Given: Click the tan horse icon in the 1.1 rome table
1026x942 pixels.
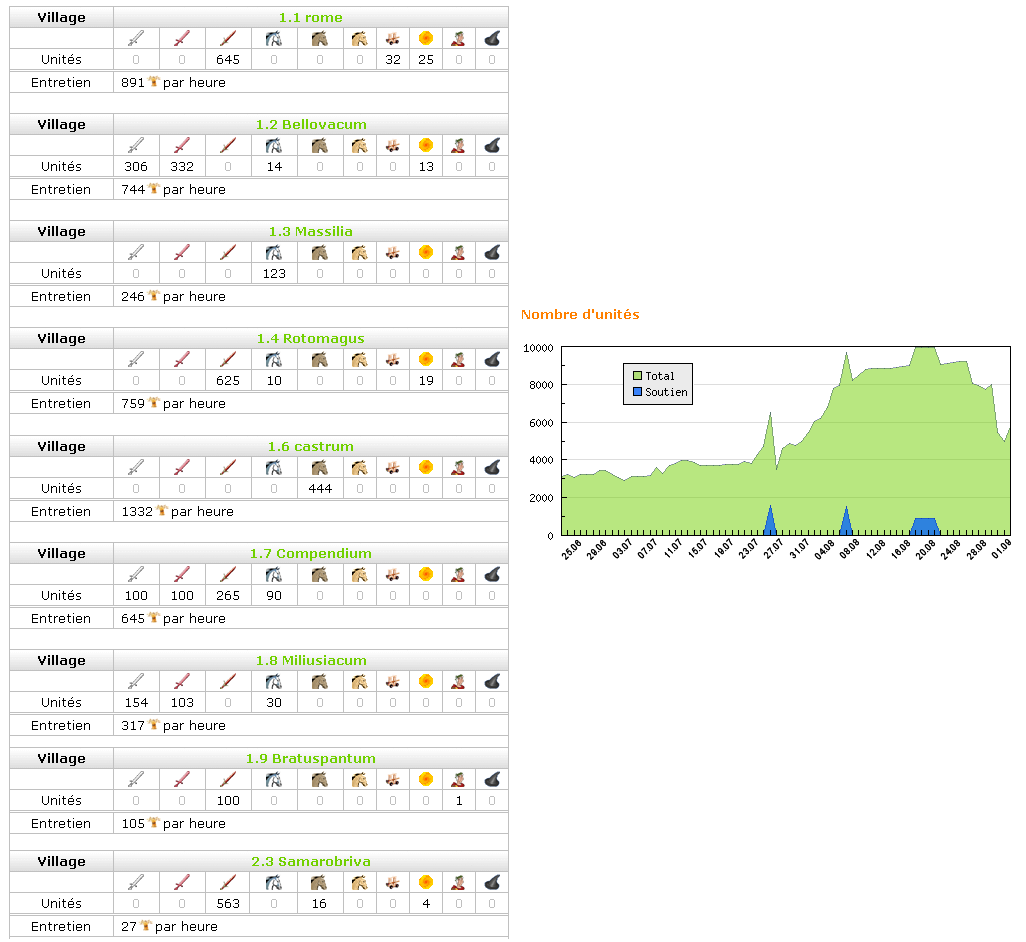Looking at the screenshot, I should [x=360, y=39].
